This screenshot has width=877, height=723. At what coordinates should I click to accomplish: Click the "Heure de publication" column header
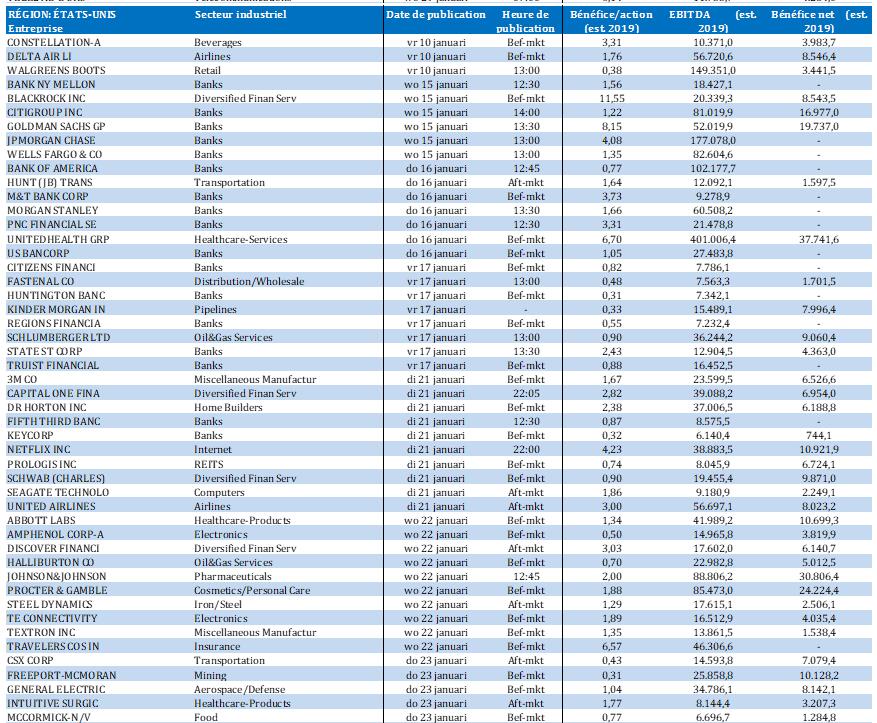click(x=526, y=21)
